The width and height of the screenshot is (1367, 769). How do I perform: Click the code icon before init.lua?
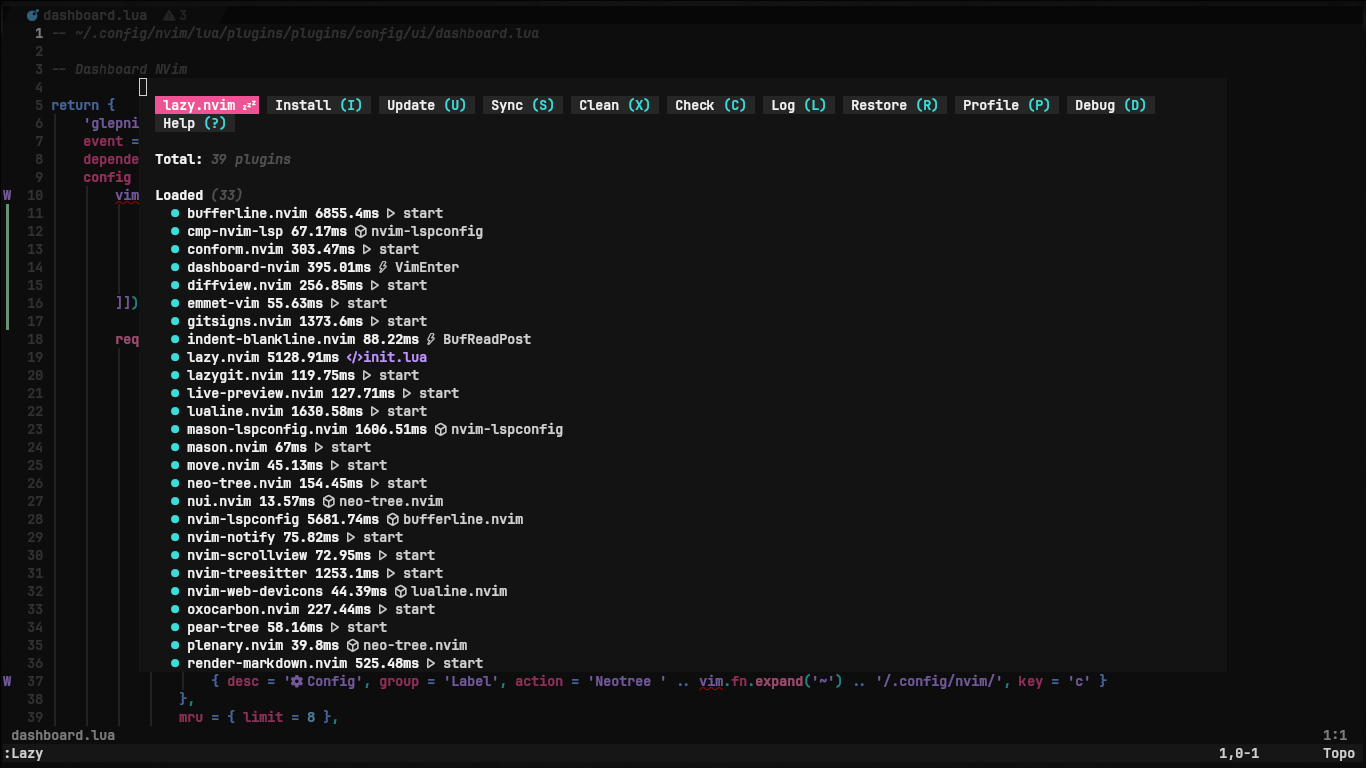point(355,357)
